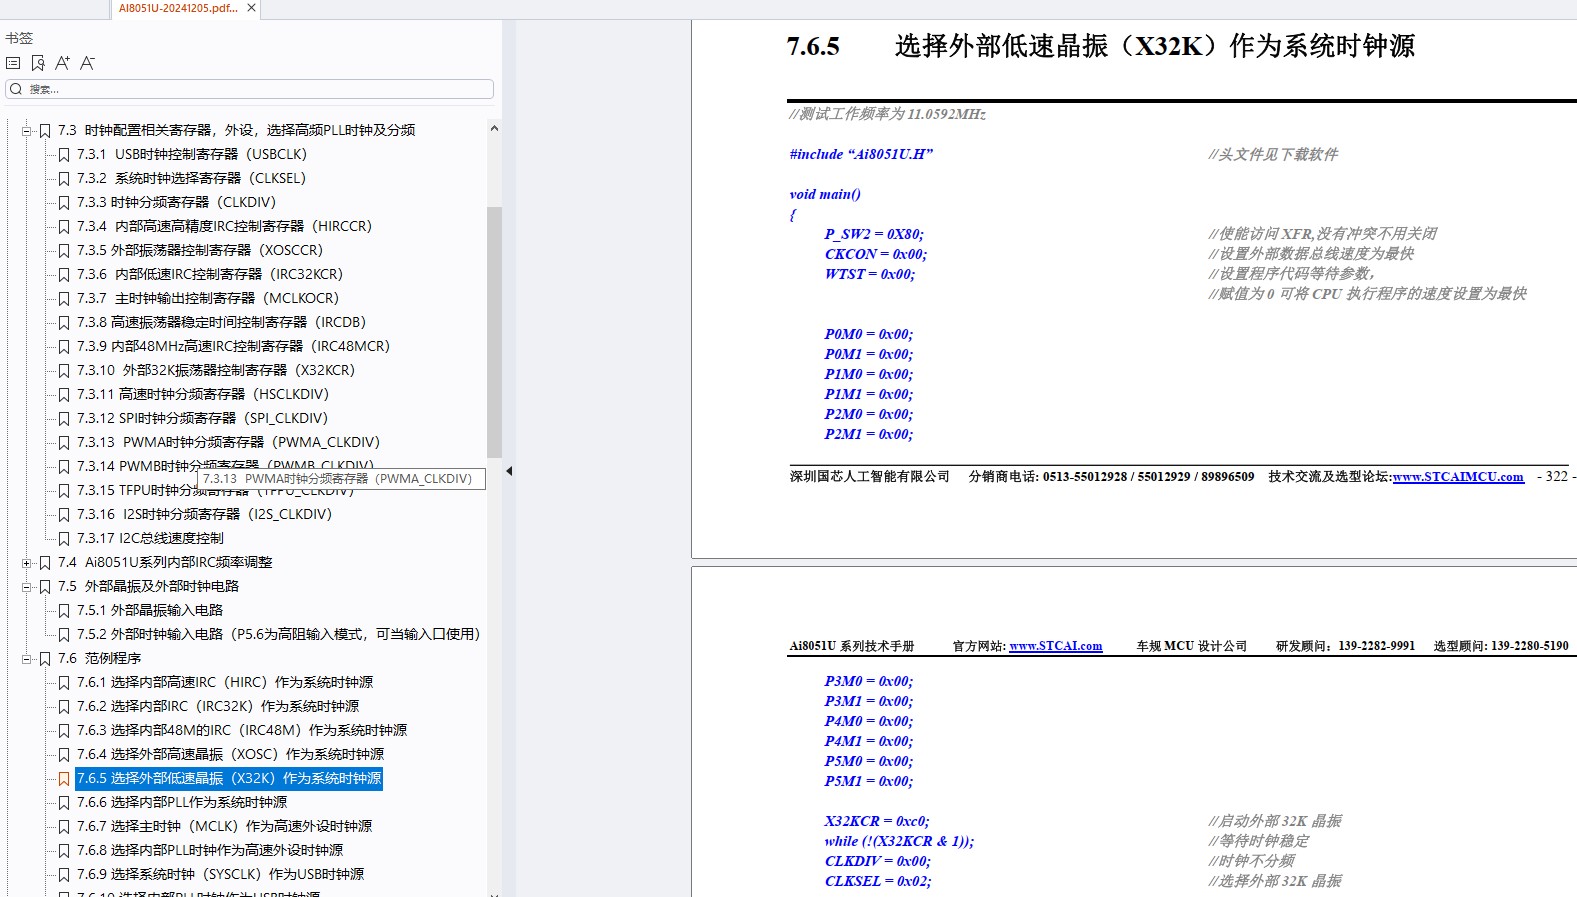This screenshot has width=1577, height=897.
Task: Open bookmark '7.3 时钟配置相关寄存器'
Action: 236,130
